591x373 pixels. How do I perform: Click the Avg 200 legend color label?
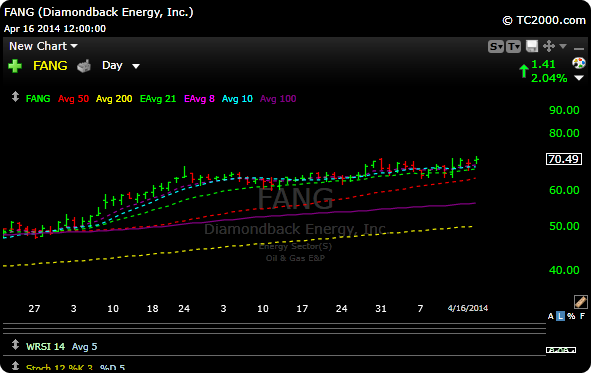click(x=114, y=99)
